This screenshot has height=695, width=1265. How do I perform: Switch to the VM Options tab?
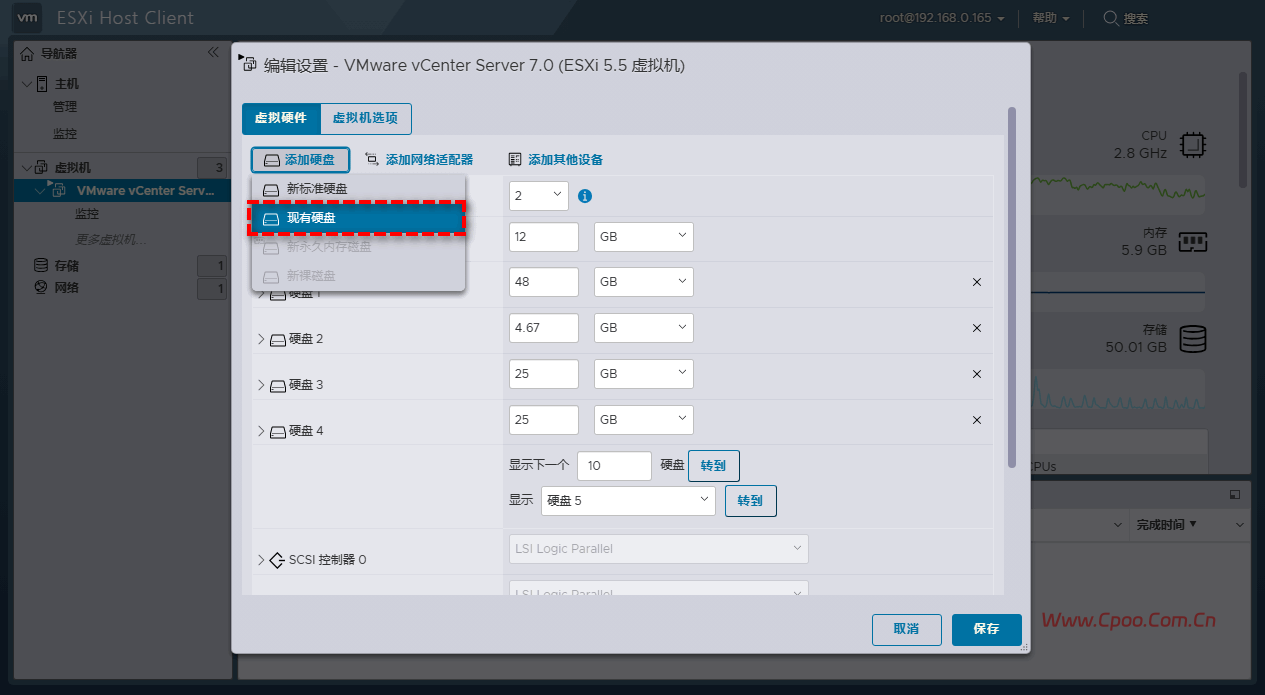click(365, 118)
